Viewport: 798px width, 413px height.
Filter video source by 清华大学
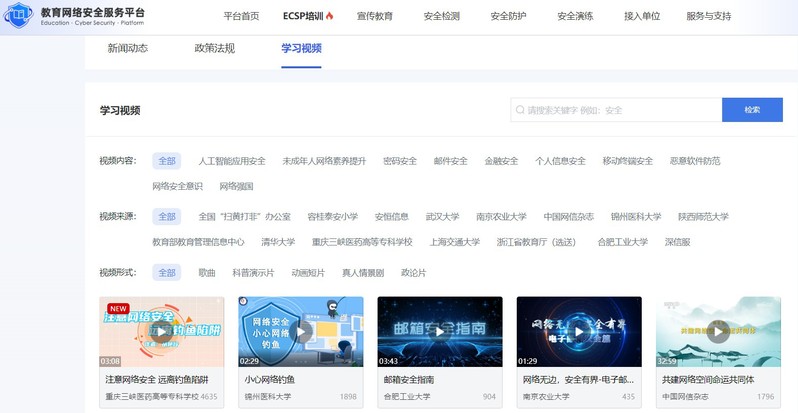278,242
